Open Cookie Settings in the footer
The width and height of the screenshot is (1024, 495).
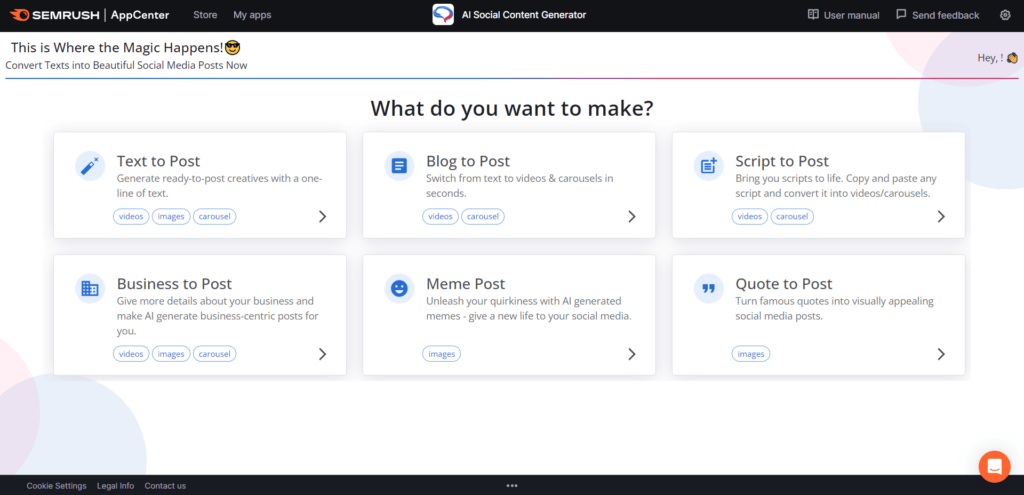56,486
